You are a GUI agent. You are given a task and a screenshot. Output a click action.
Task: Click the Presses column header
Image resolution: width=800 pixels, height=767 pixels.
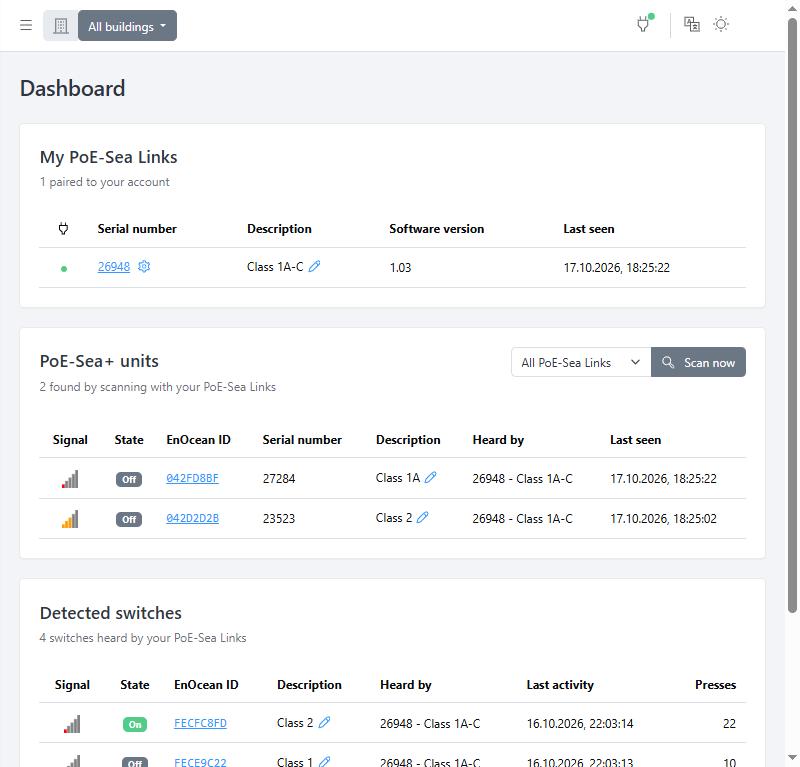pyautogui.click(x=715, y=685)
